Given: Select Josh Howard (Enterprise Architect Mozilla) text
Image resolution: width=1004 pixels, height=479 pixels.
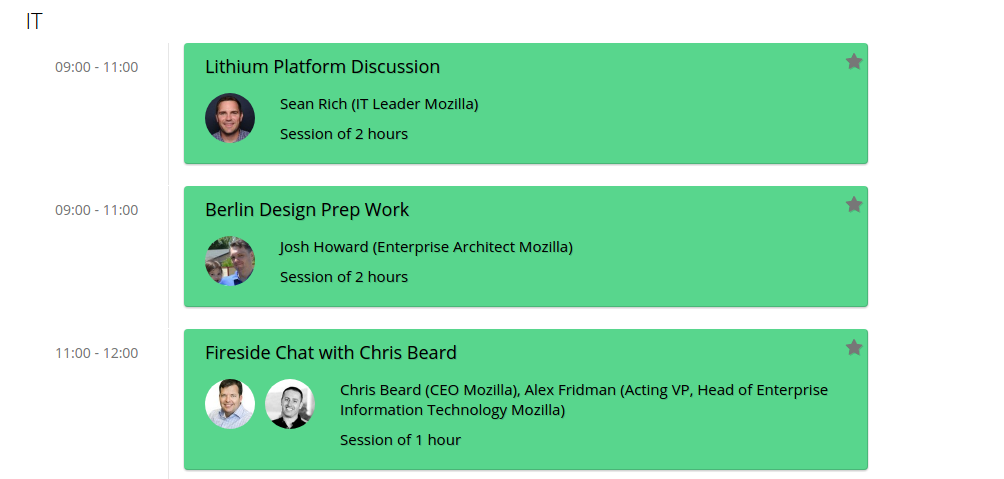Looking at the screenshot, I should tap(426, 247).
